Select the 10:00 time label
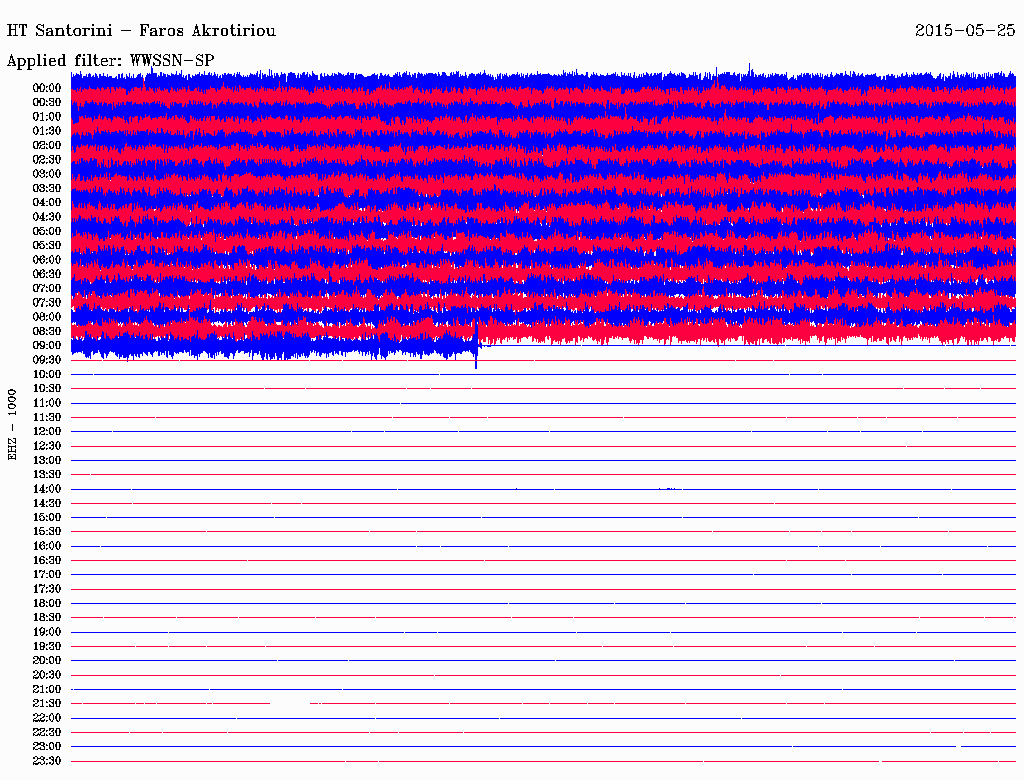 click(x=47, y=374)
